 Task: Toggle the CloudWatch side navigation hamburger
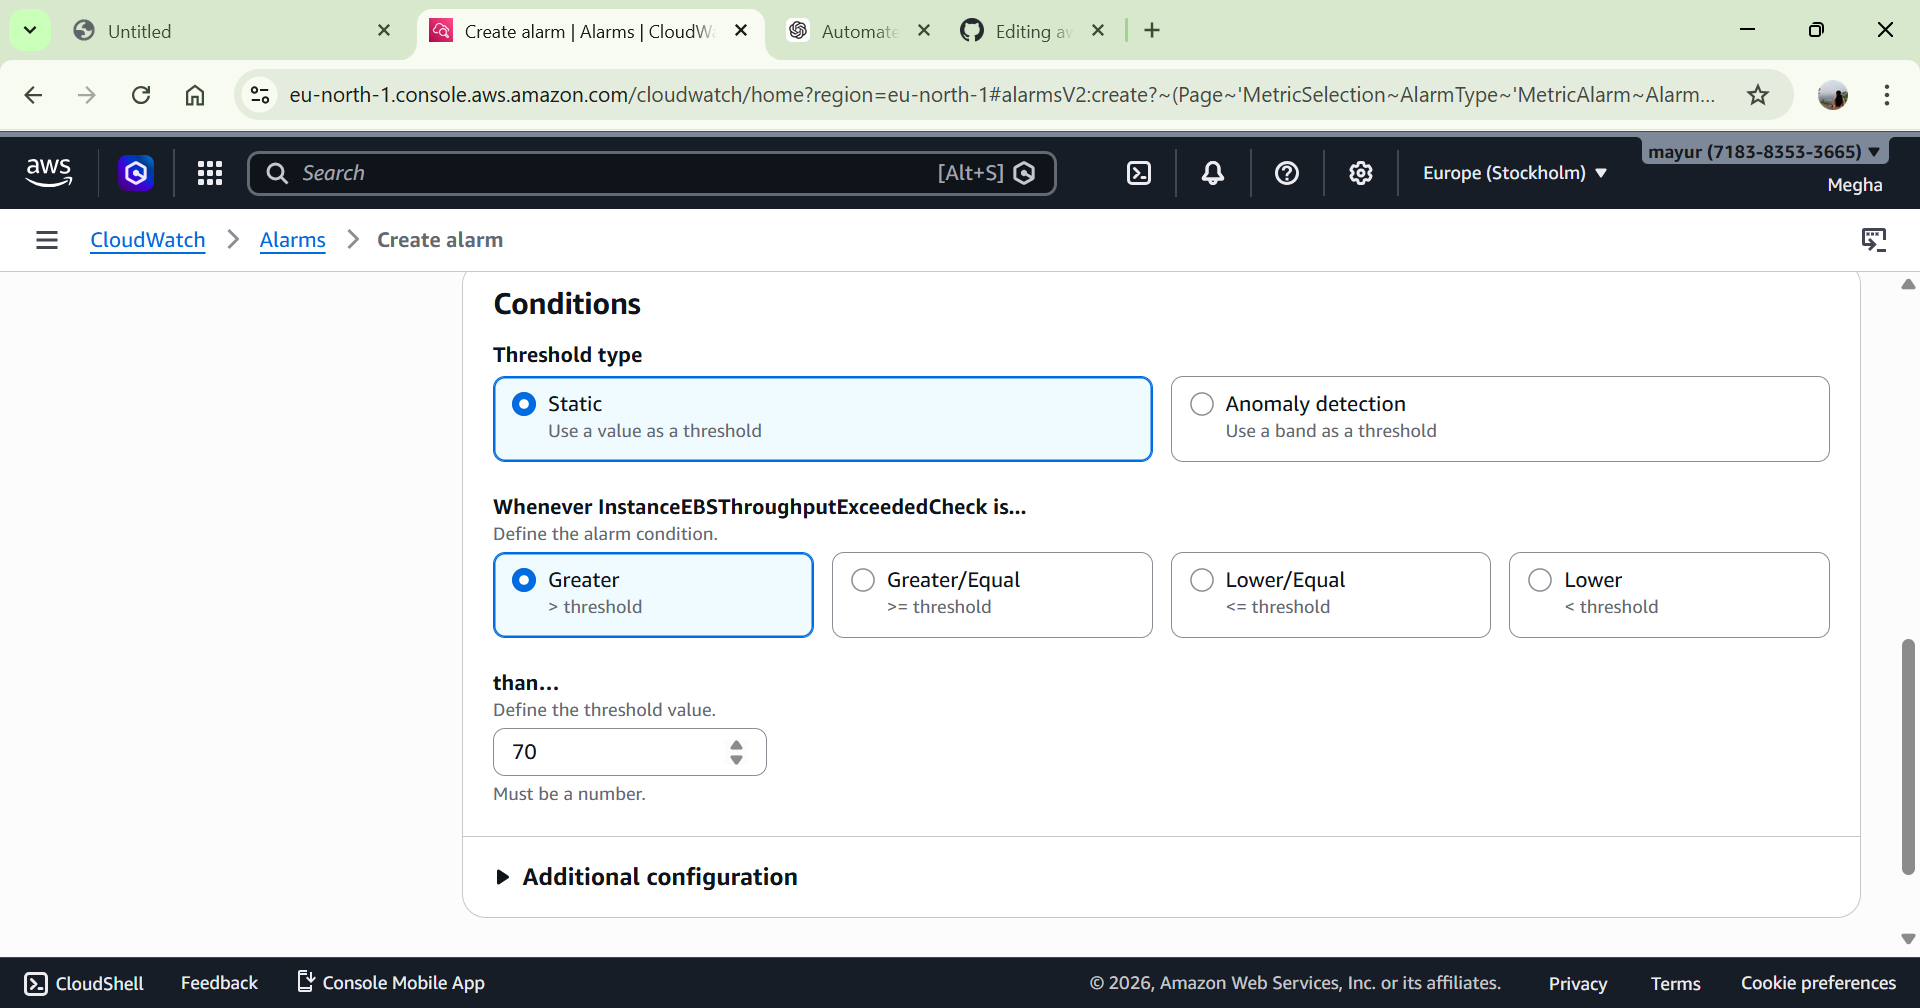(x=47, y=240)
